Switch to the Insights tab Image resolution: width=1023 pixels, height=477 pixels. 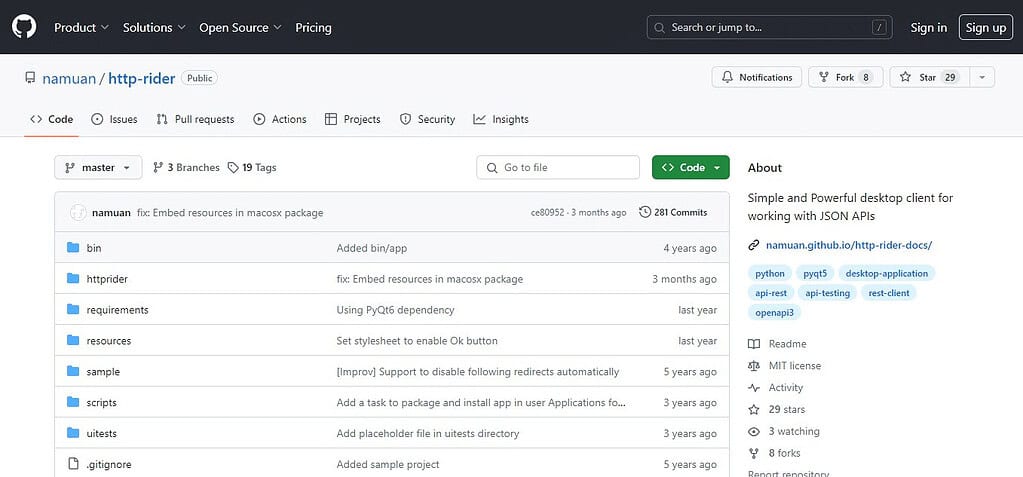point(501,119)
